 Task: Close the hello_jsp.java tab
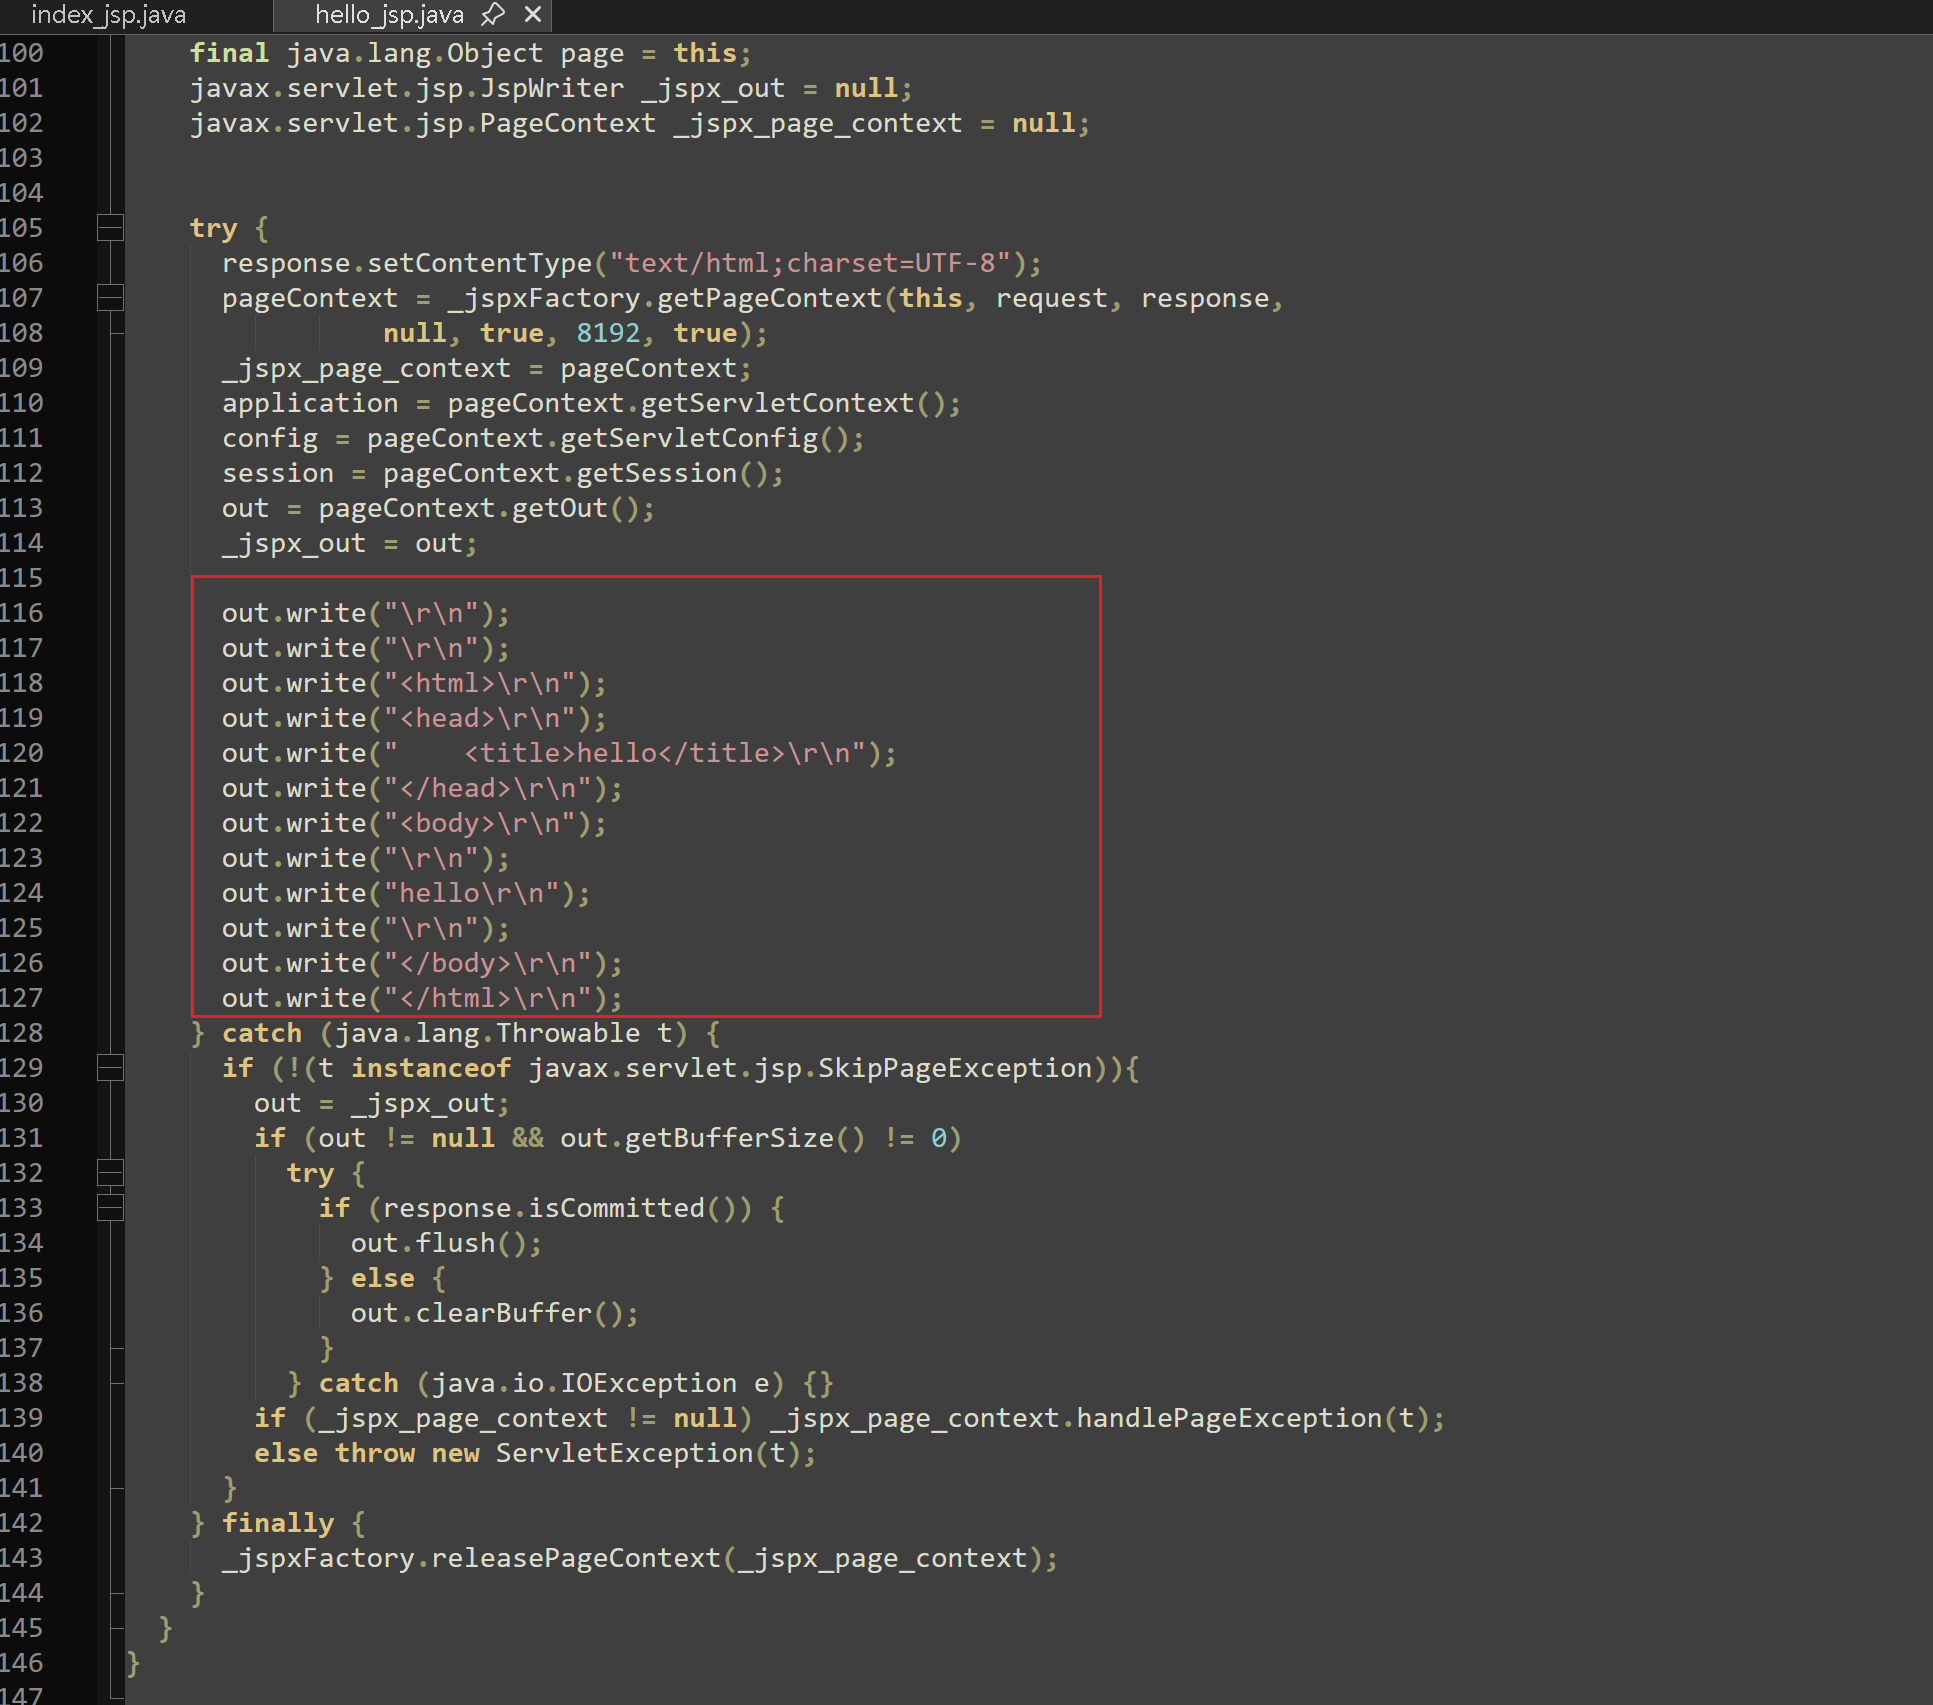point(533,15)
